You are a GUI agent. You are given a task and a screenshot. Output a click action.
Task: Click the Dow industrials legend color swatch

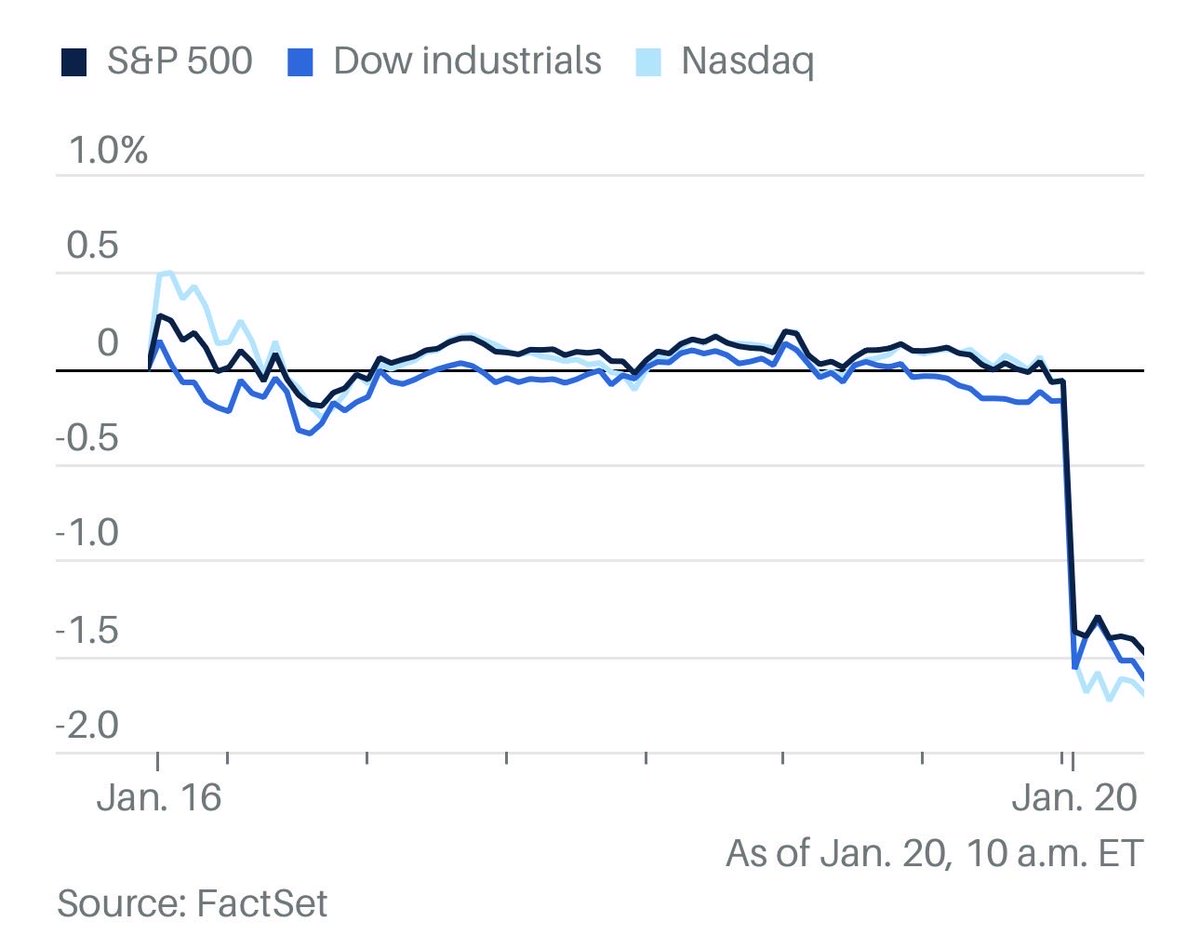coord(307,63)
